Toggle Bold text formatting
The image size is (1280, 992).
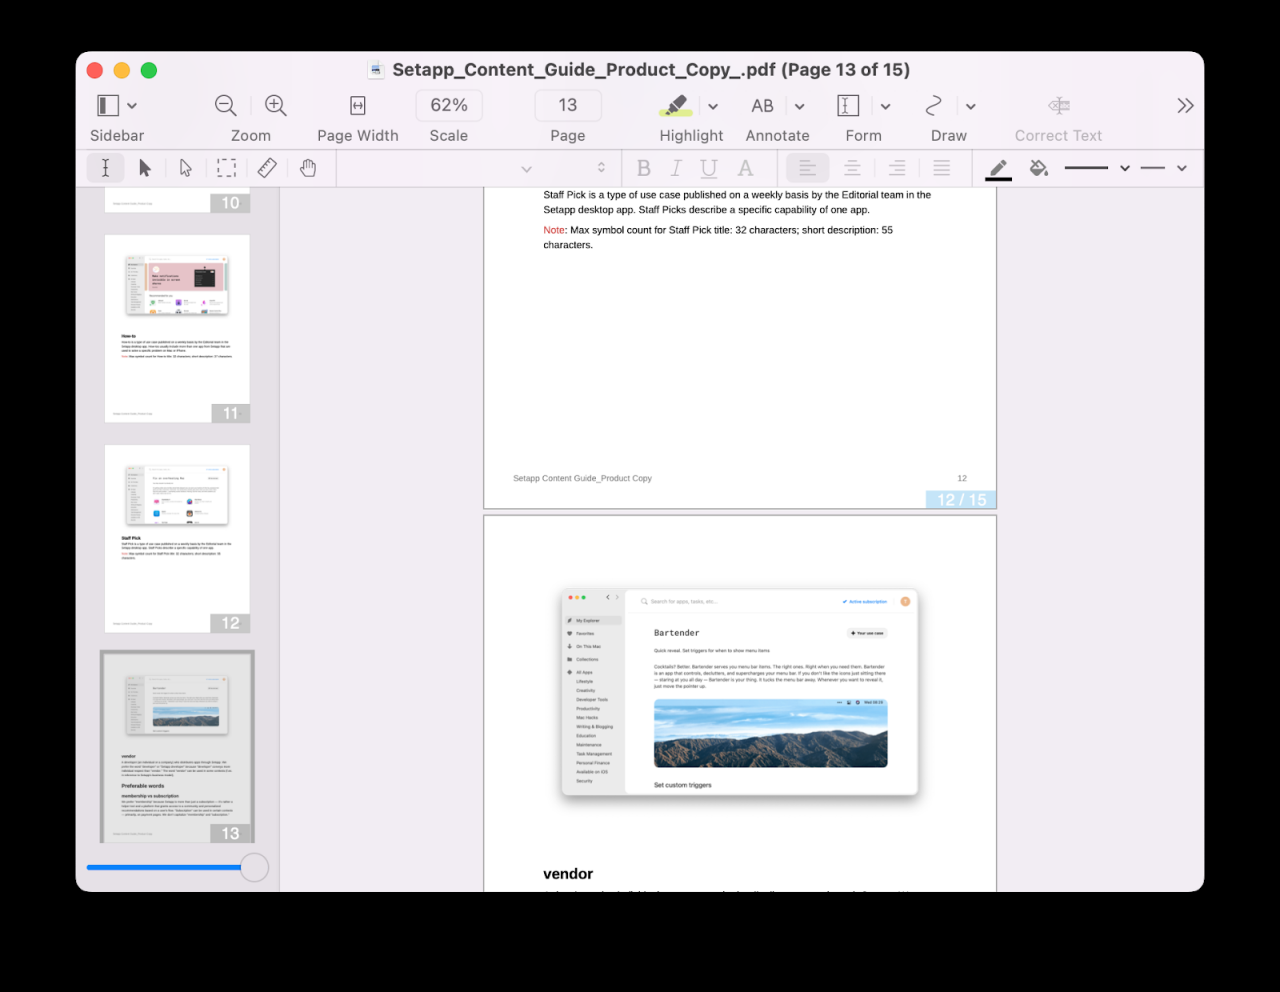pos(644,168)
